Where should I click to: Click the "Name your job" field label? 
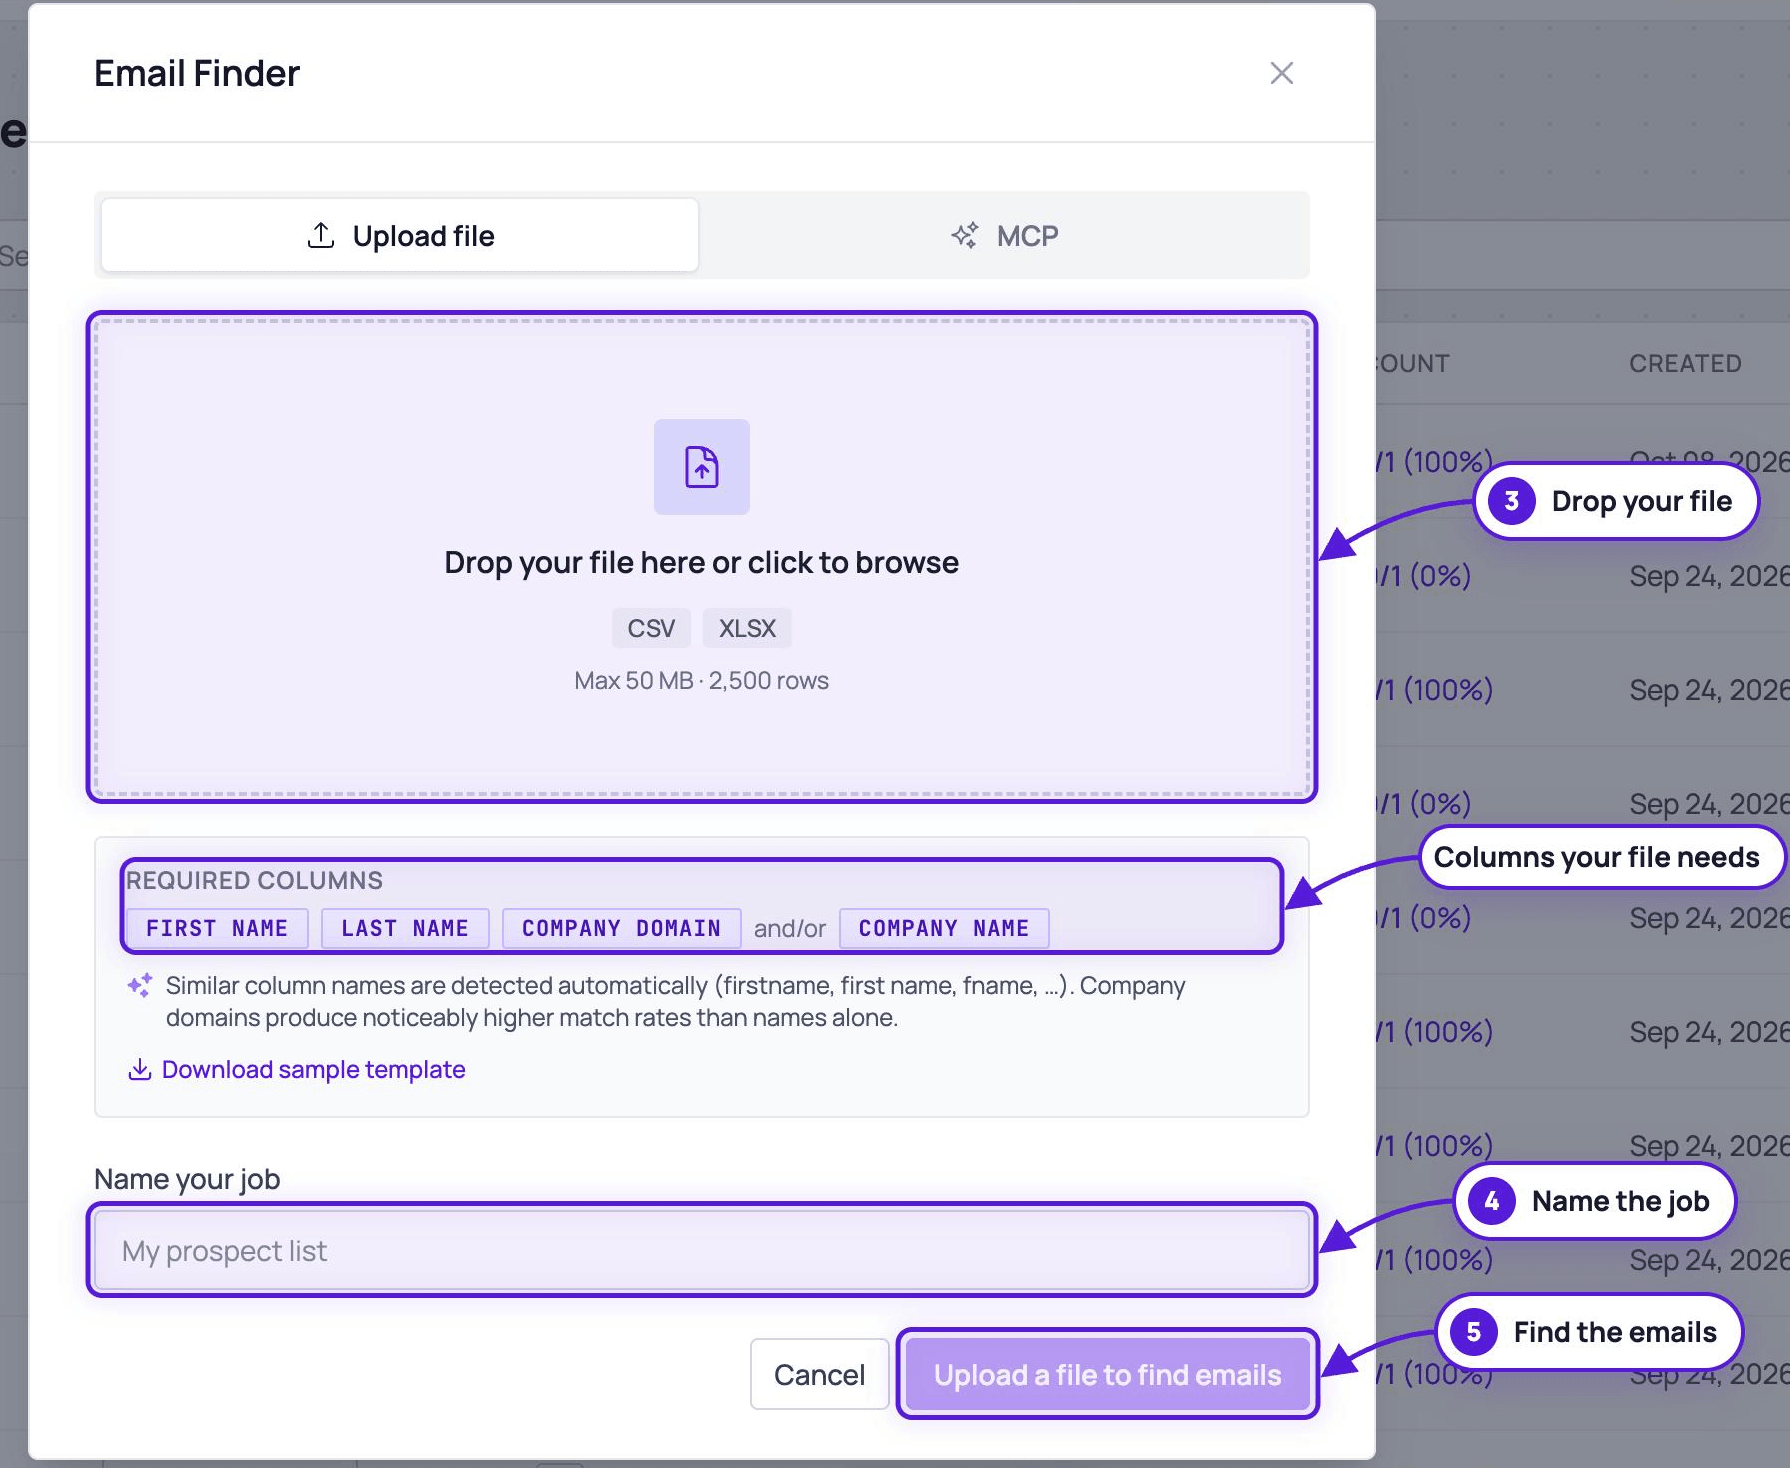(x=187, y=1179)
